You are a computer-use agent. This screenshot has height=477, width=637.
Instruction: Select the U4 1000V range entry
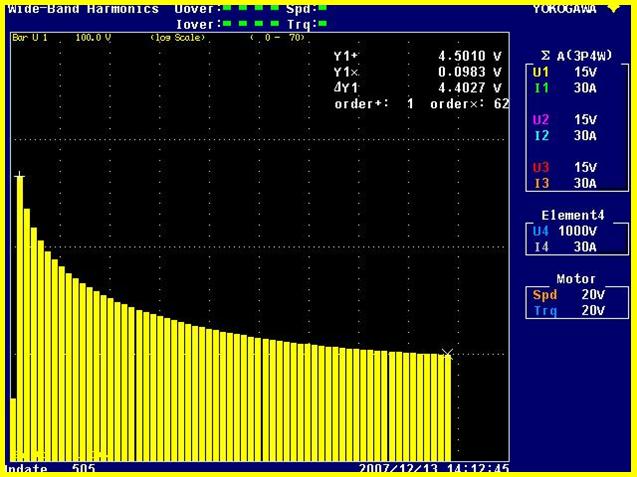coord(565,231)
